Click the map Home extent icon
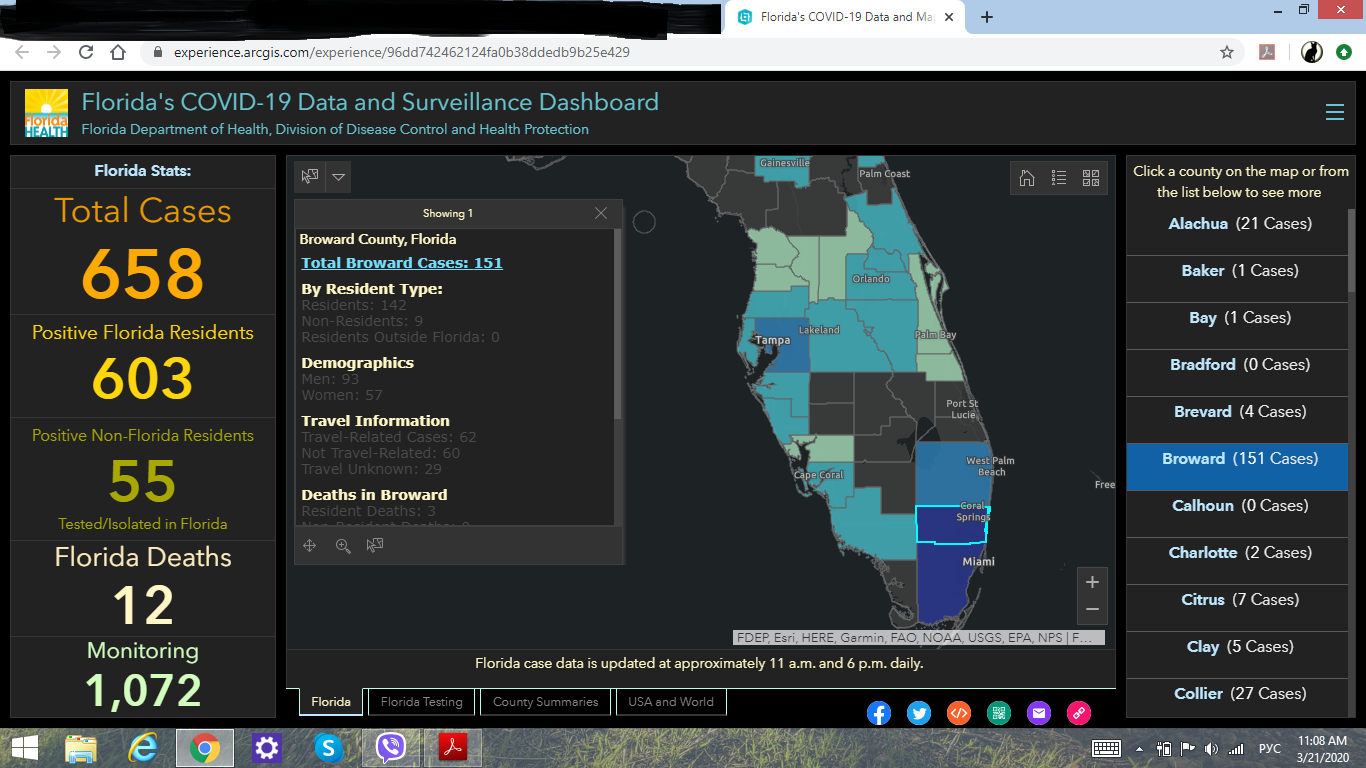 pyautogui.click(x=1027, y=178)
